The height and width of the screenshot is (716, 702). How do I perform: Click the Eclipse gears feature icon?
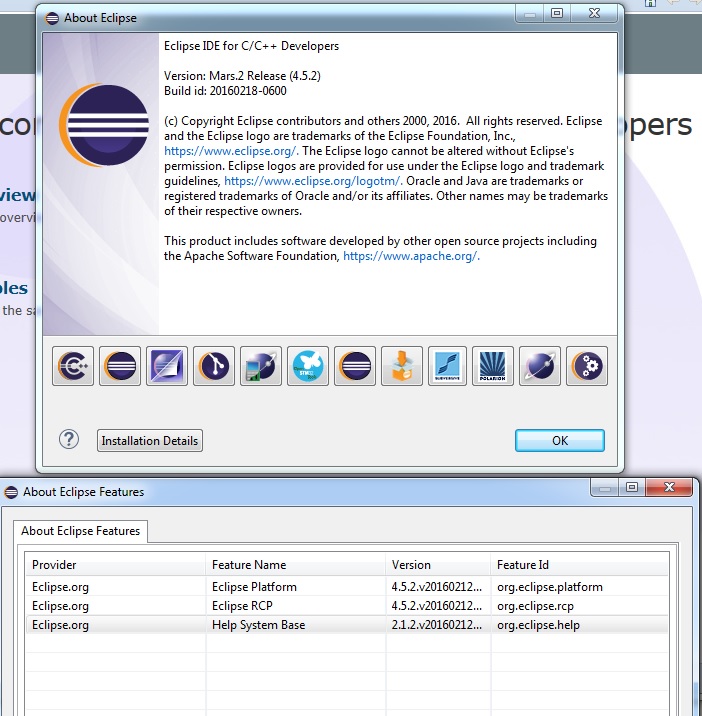click(587, 366)
